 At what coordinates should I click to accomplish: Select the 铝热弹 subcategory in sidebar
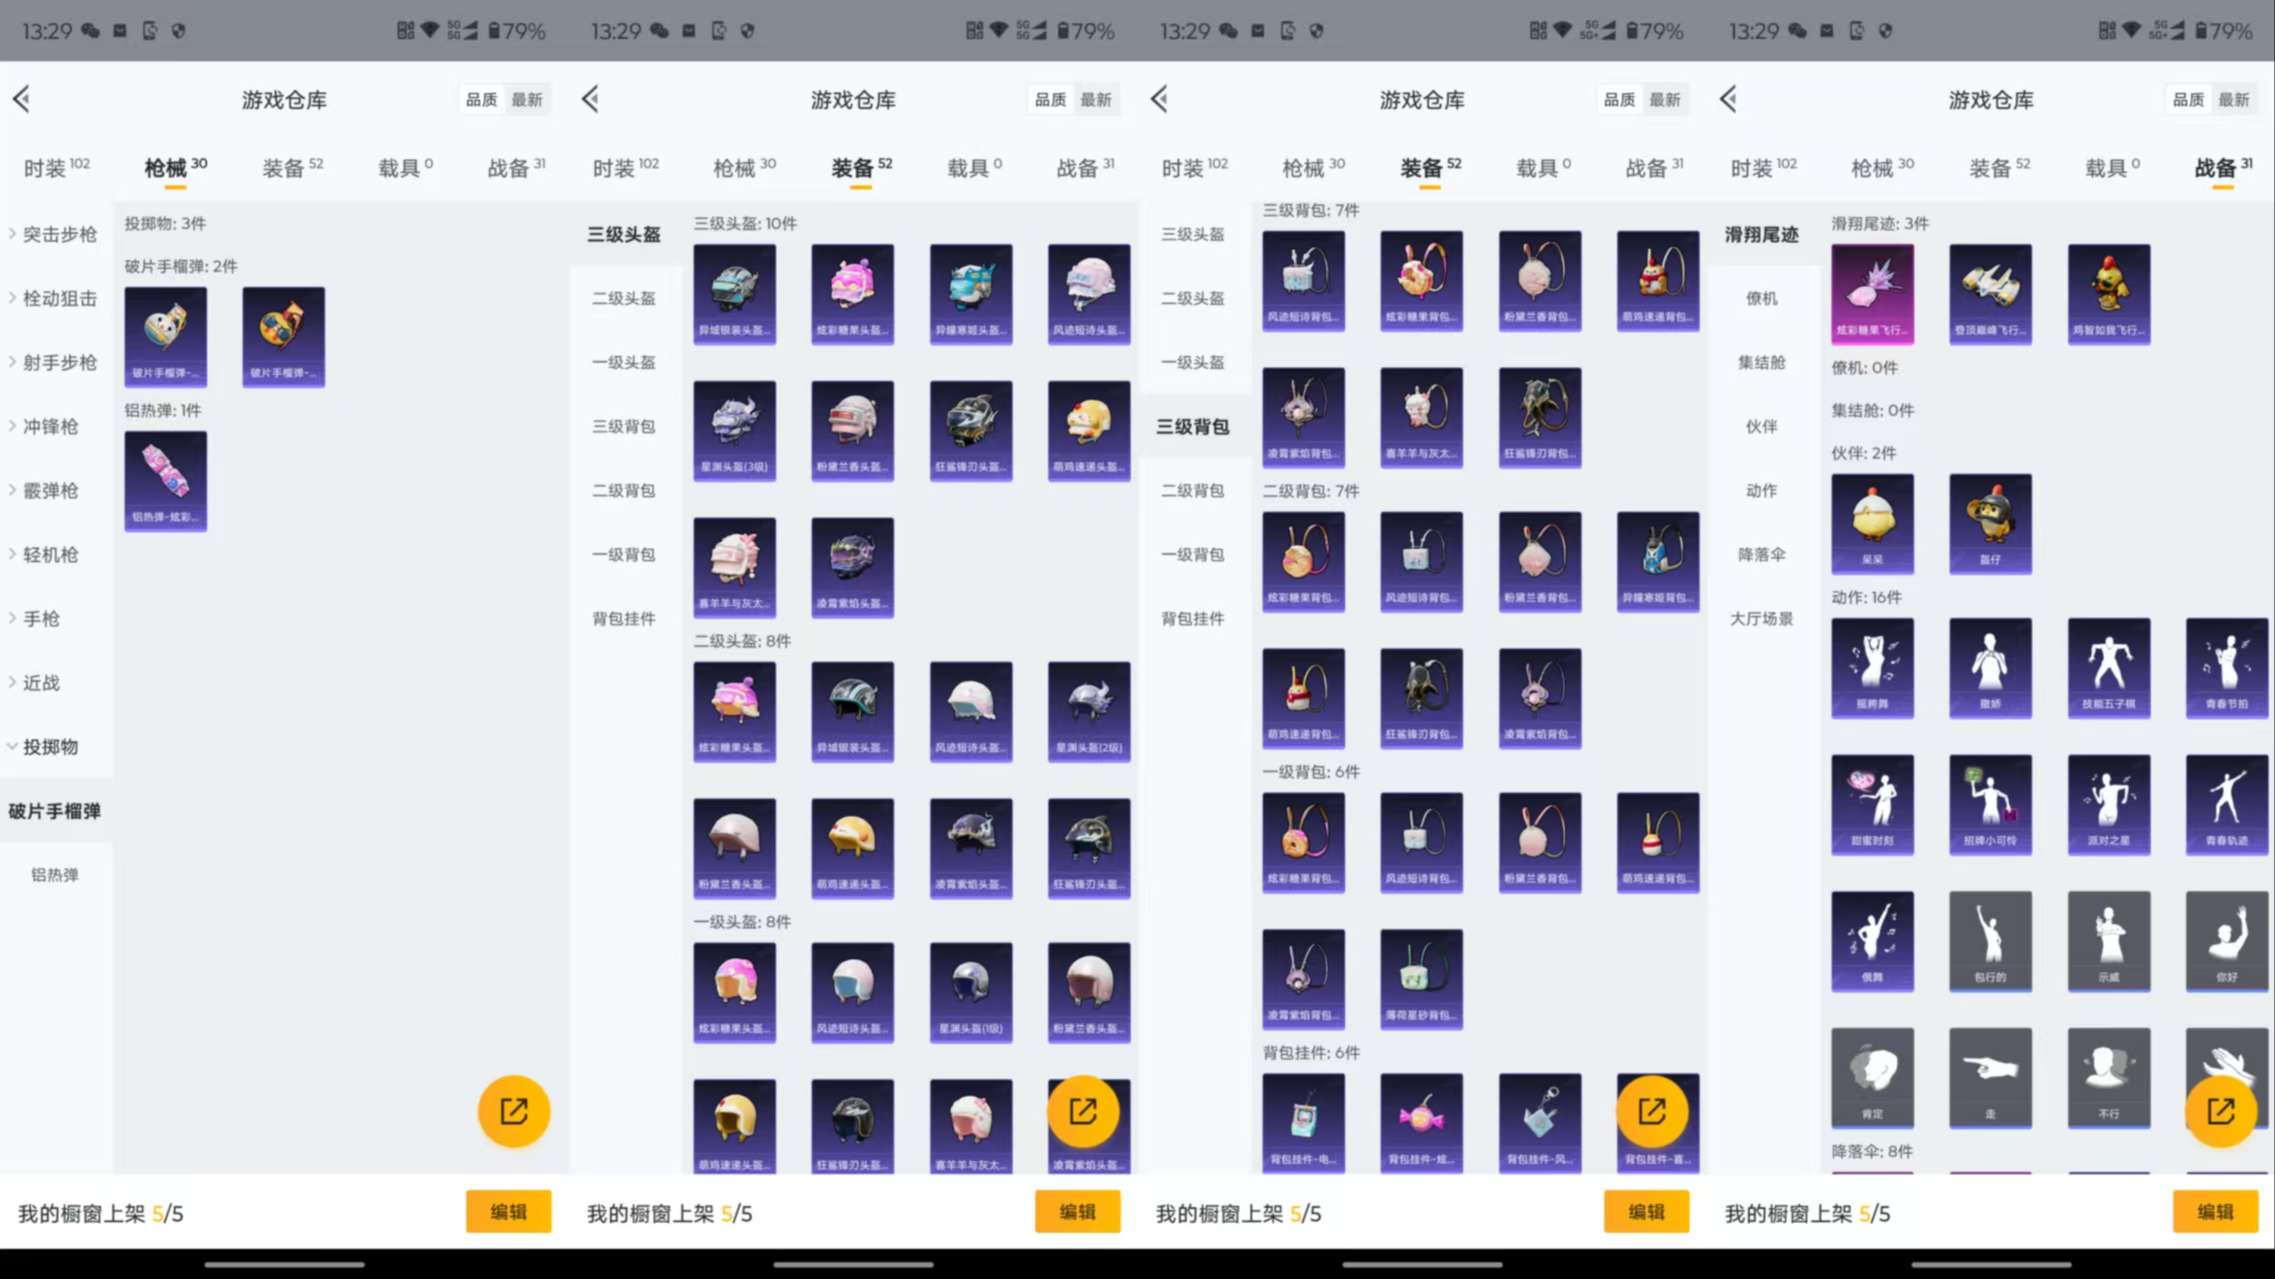click(x=55, y=874)
